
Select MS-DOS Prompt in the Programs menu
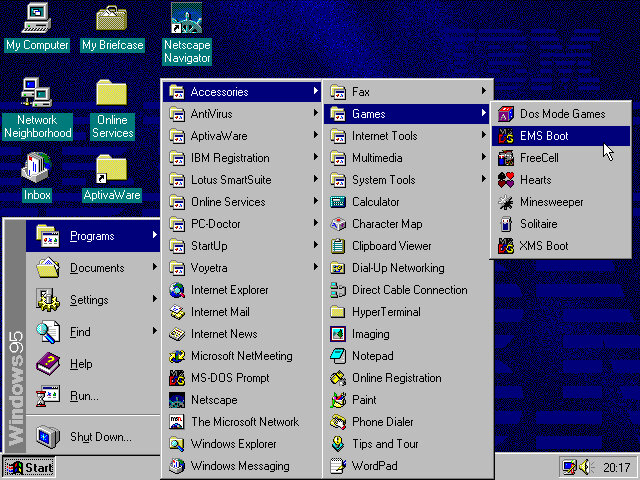click(230, 378)
